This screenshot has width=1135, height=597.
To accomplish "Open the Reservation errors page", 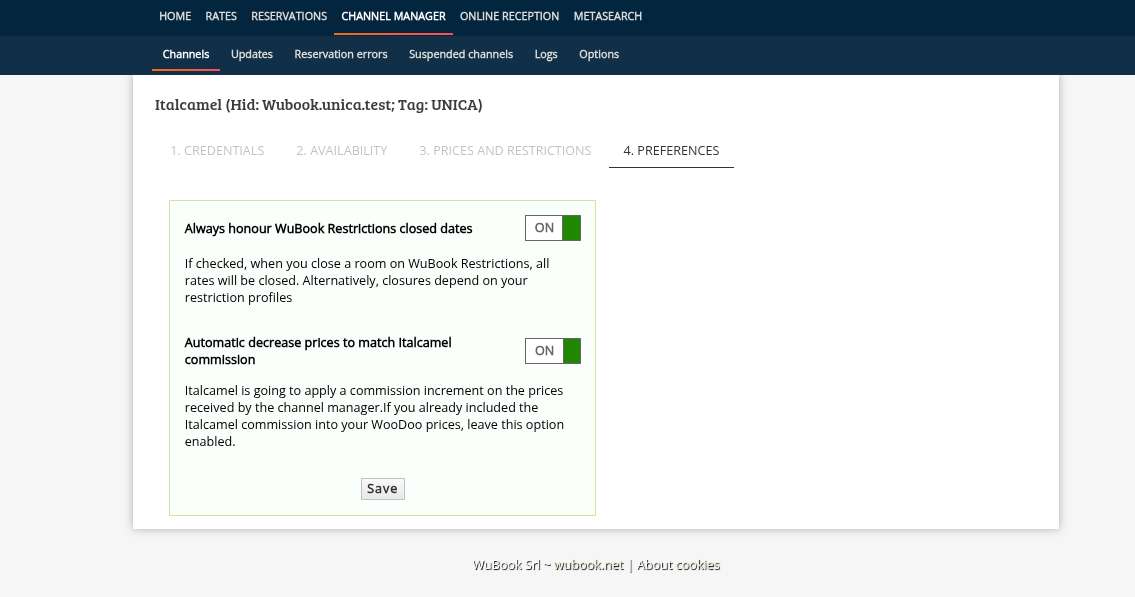I will point(341,54).
